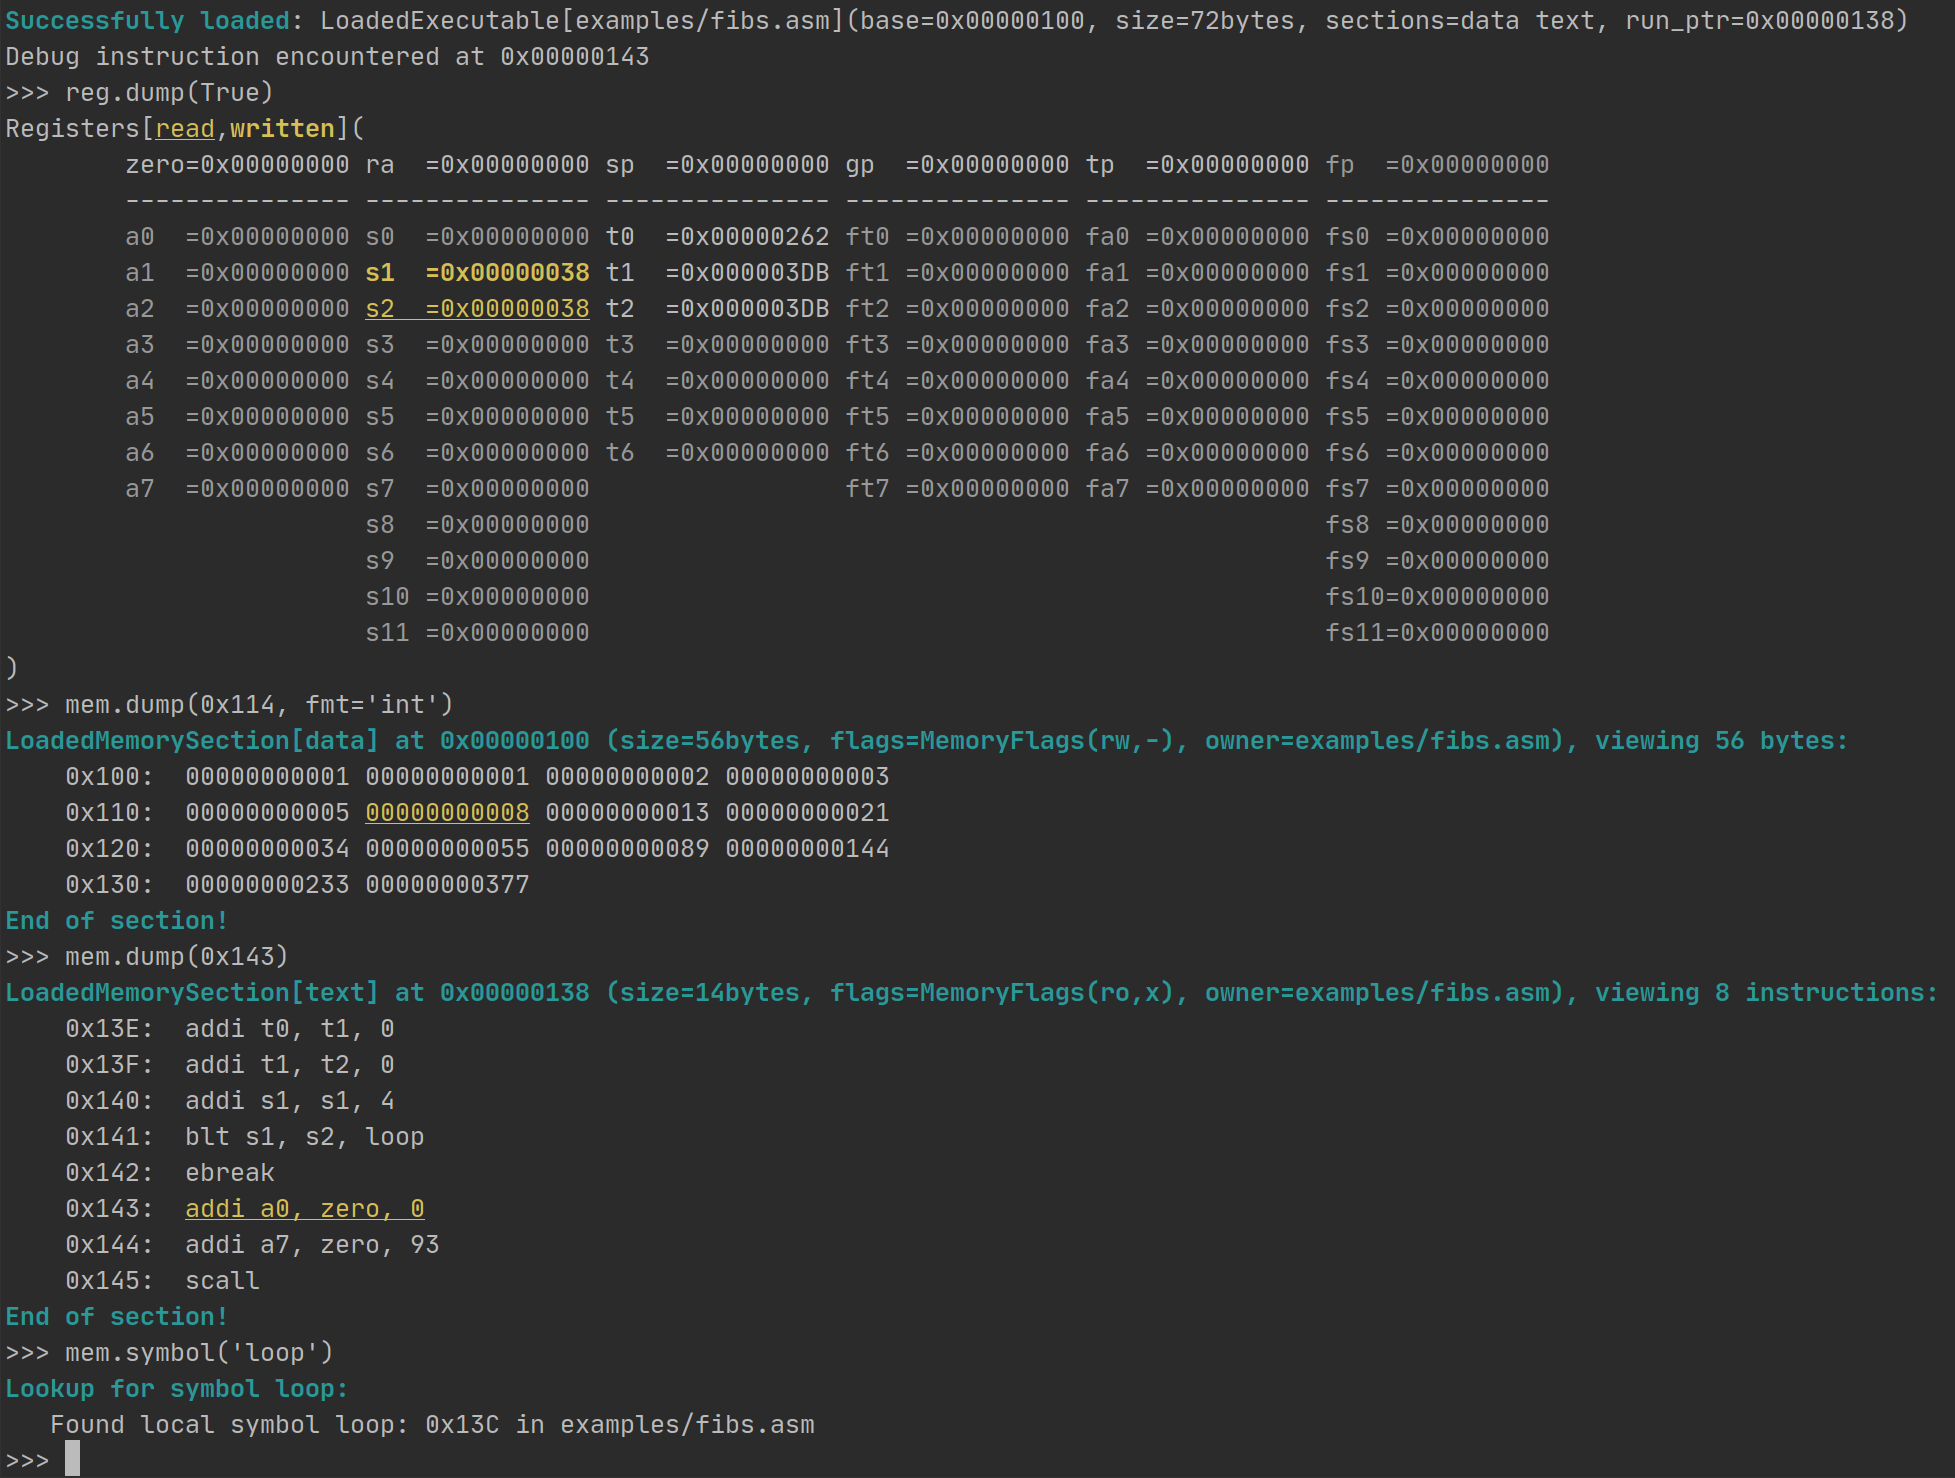Viewport: 1955px width, 1478px height.
Task: Click the s11 register entry
Action: tap(478, 633)
